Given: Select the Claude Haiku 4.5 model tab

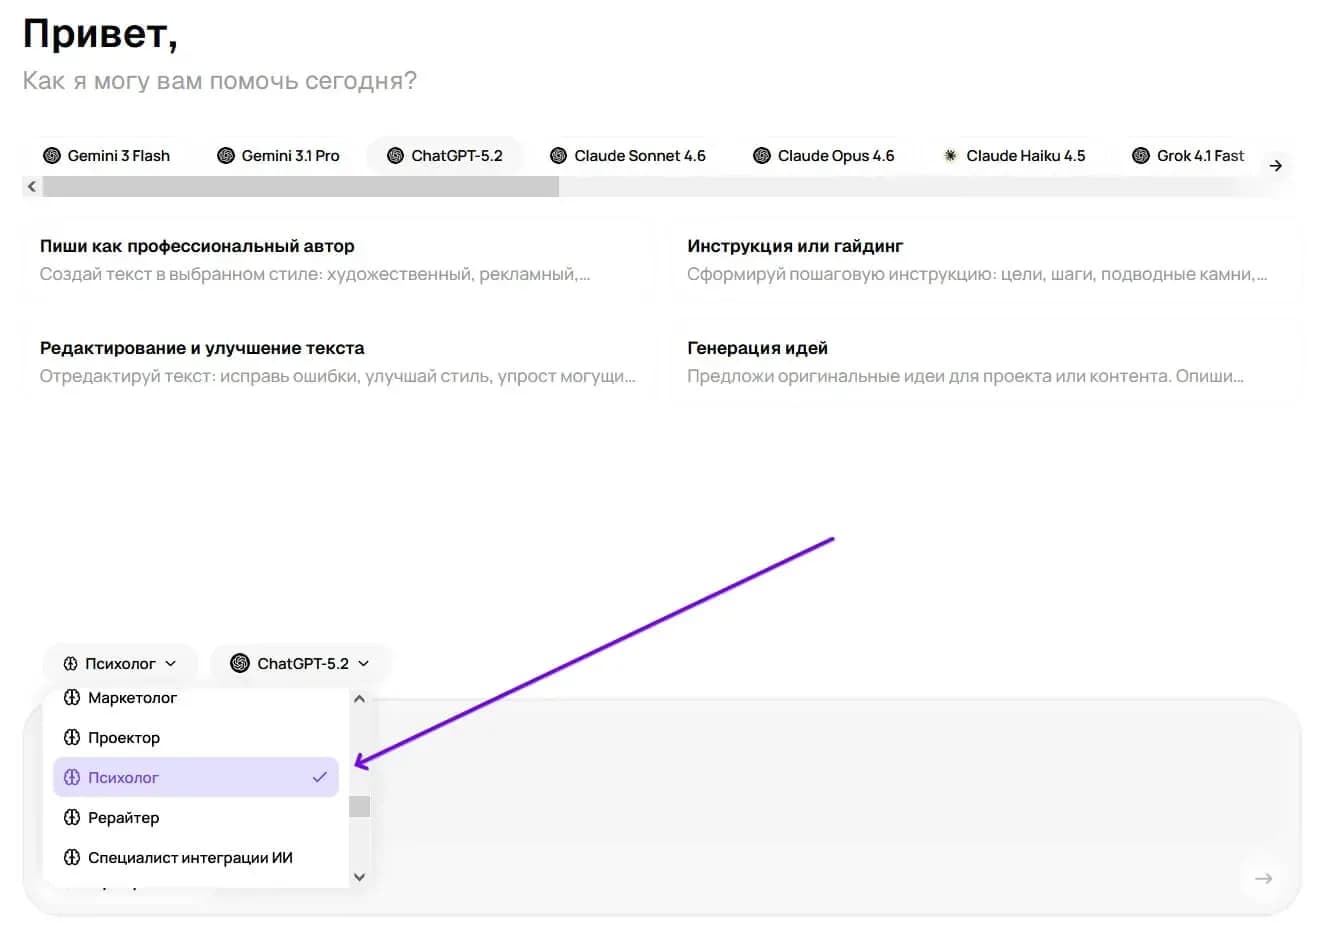Looking at the screenshot, I should [1014, 155].
